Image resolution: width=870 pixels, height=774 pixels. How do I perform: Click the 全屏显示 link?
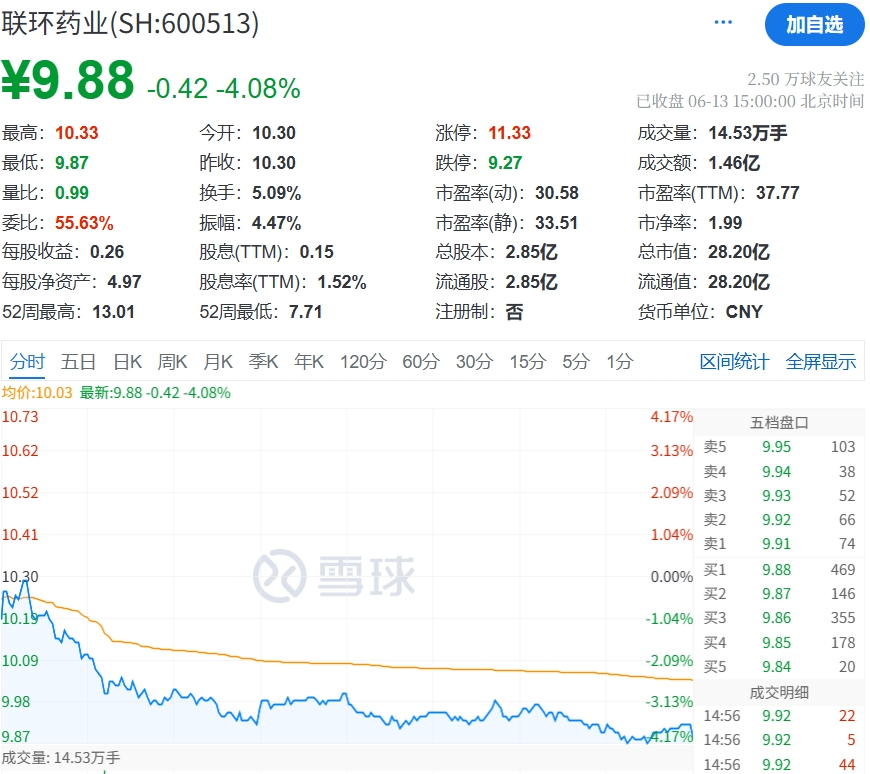tap(821, 362)
